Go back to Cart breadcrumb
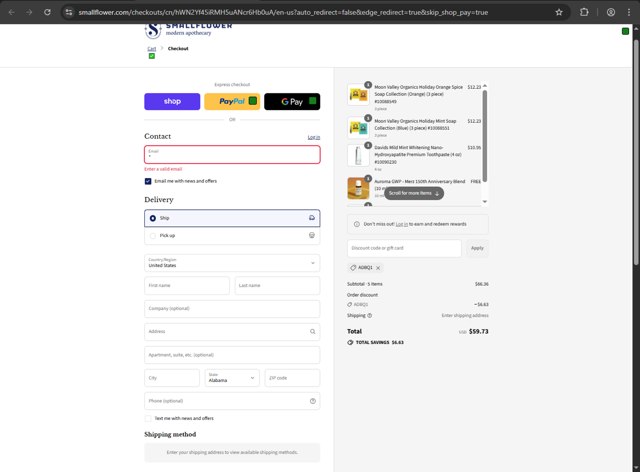 pyautogui.click(x=151, y=49)
